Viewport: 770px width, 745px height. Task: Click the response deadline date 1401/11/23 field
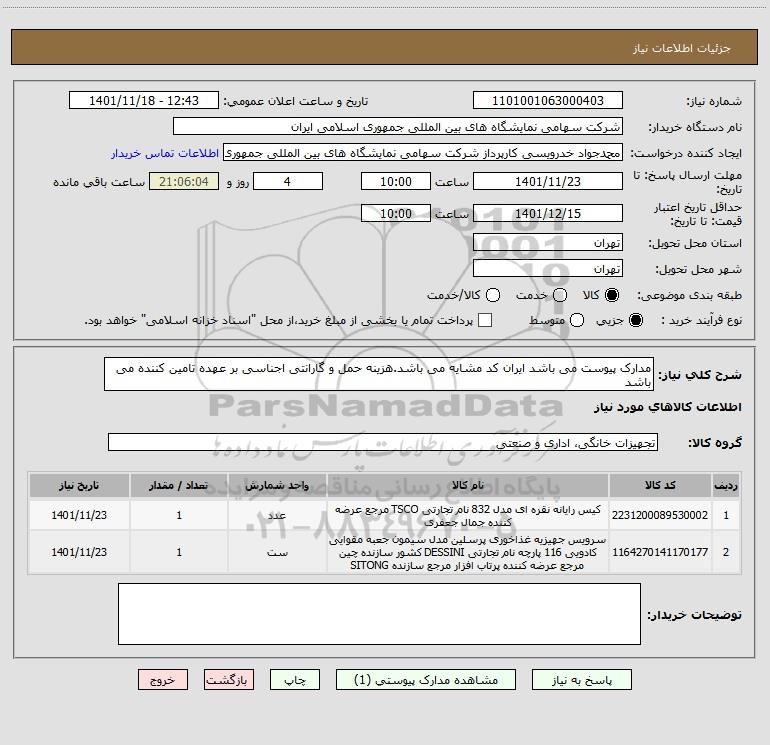548,181
